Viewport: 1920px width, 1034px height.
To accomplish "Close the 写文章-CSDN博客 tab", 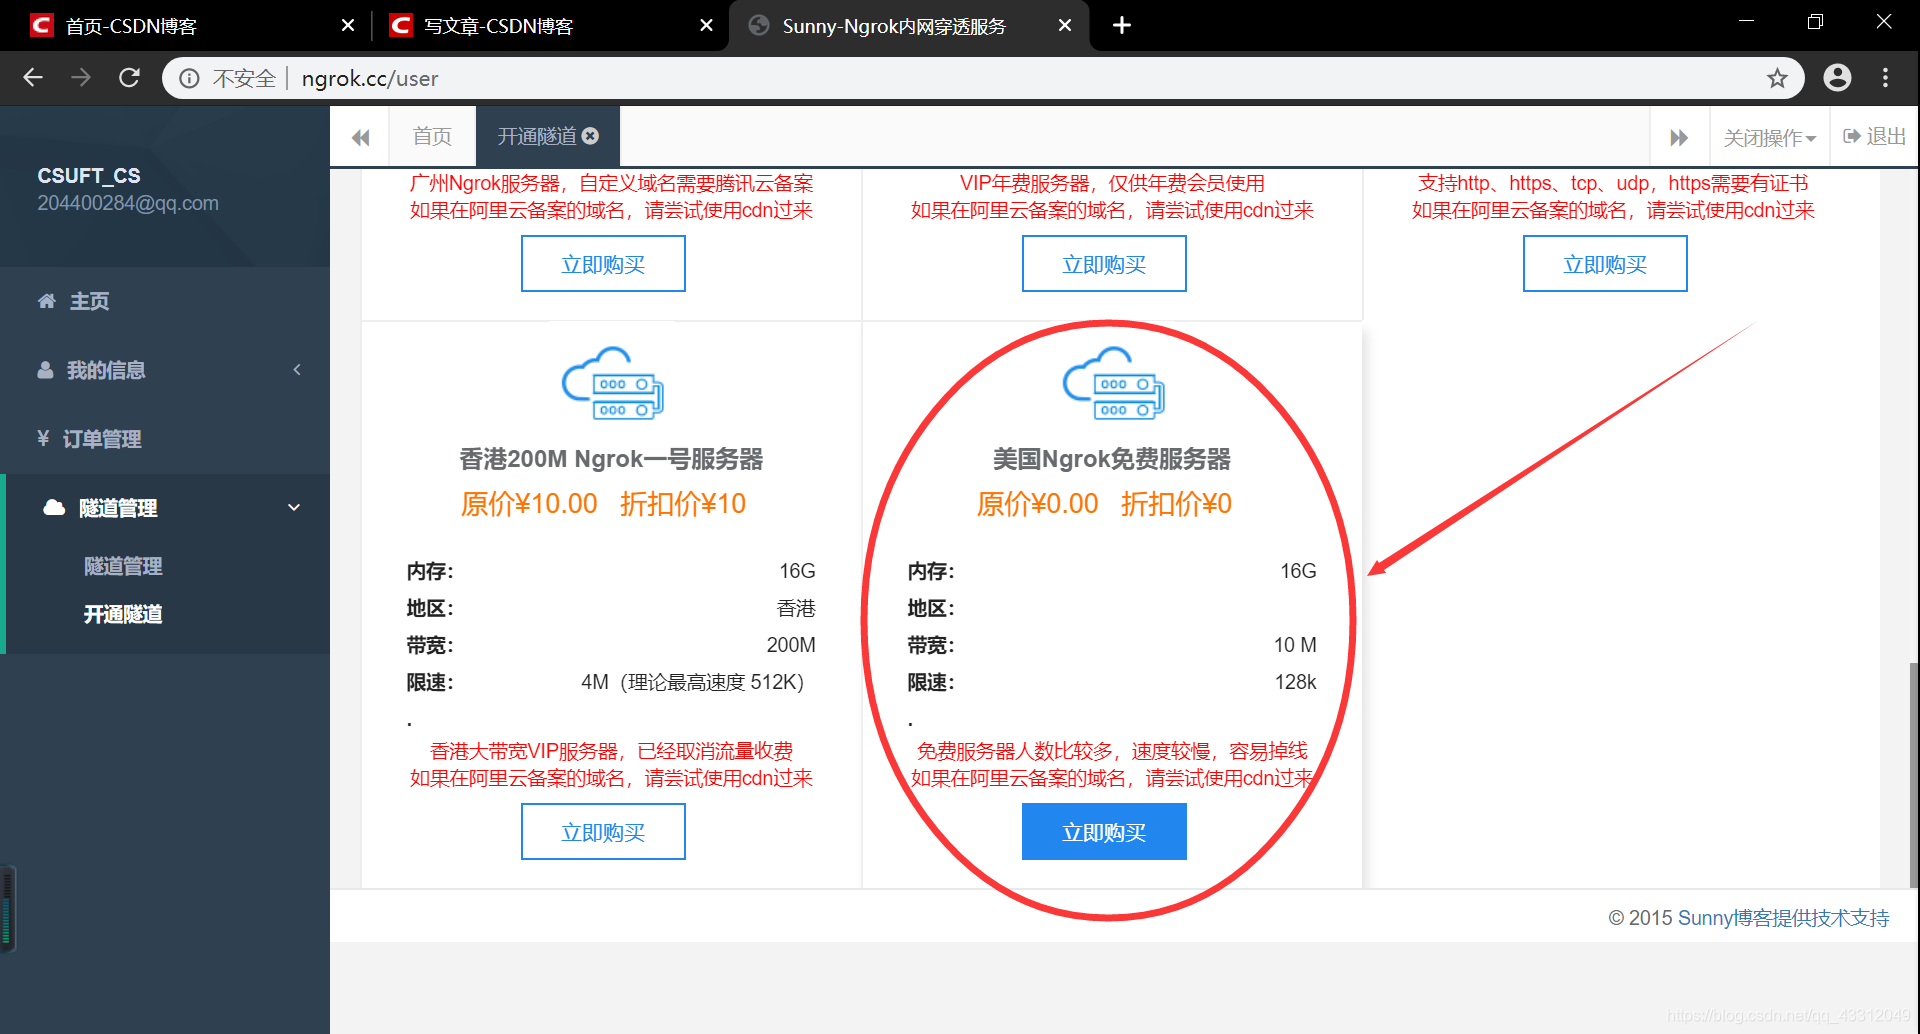I will click(x=706, y=25).
